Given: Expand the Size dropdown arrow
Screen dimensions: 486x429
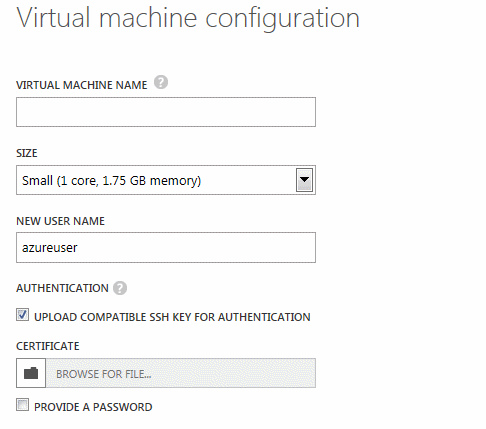Looking at the screenshot, I should (x=304, y=180).
